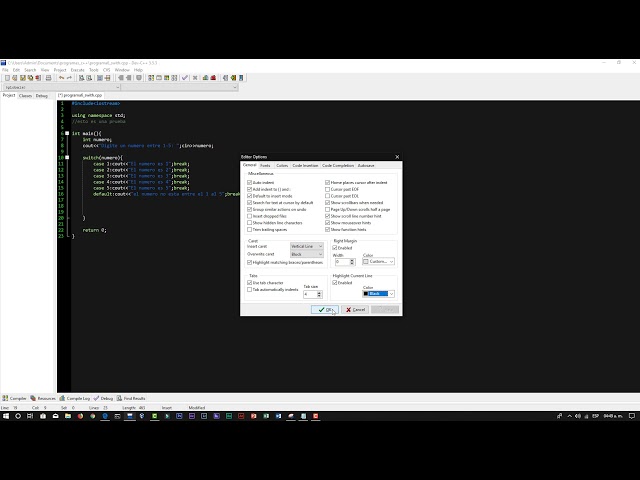The width and height of the screenshot is (640, 480).
Task: Switch to the Code Insertion tab
Action: pos(305,166)
